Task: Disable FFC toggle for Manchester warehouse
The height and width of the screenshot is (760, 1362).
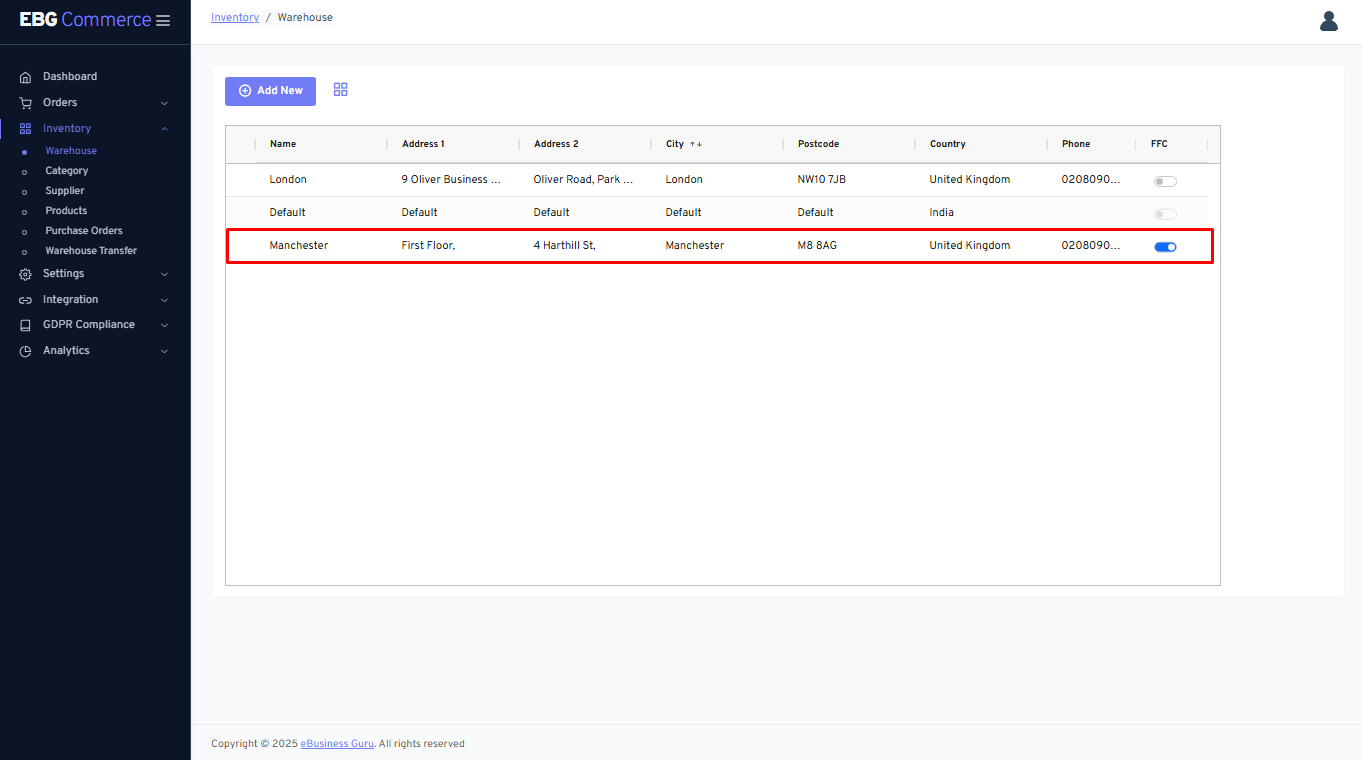Action: [1165, 246]
